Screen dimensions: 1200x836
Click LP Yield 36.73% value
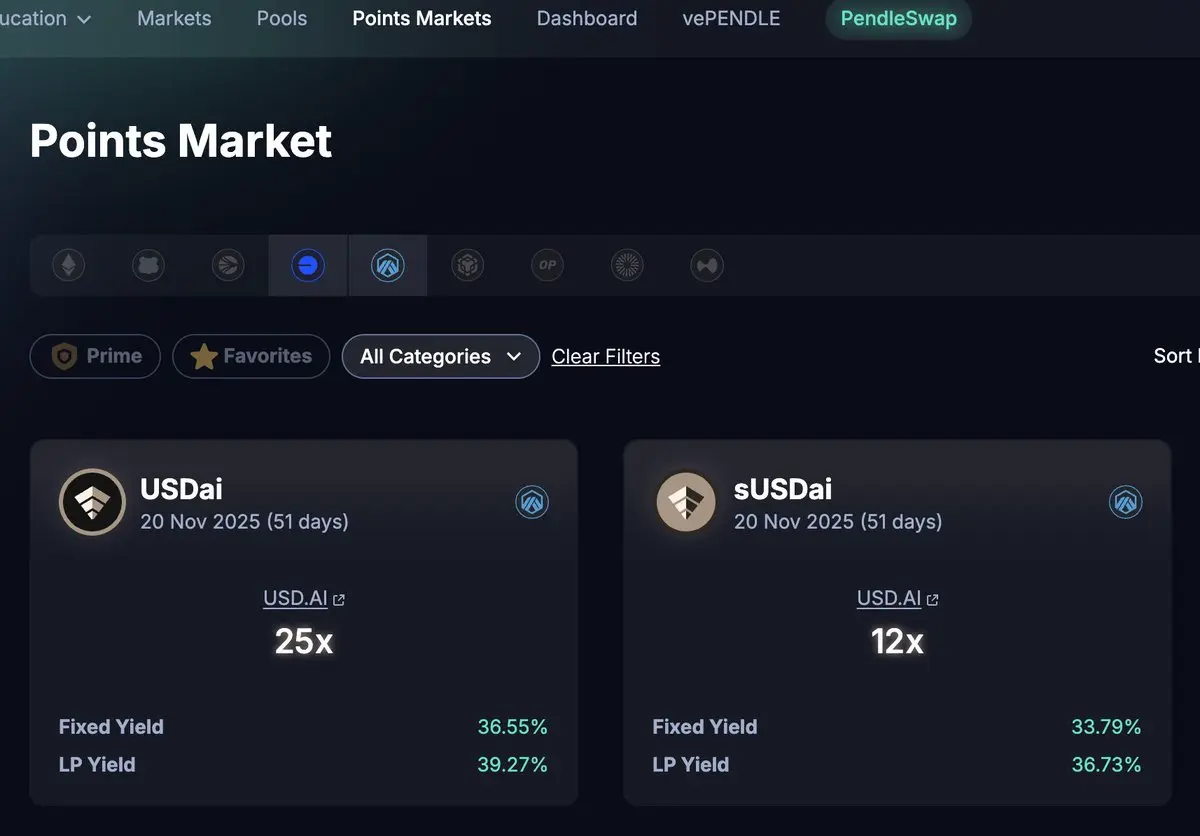pos(1106,765)
